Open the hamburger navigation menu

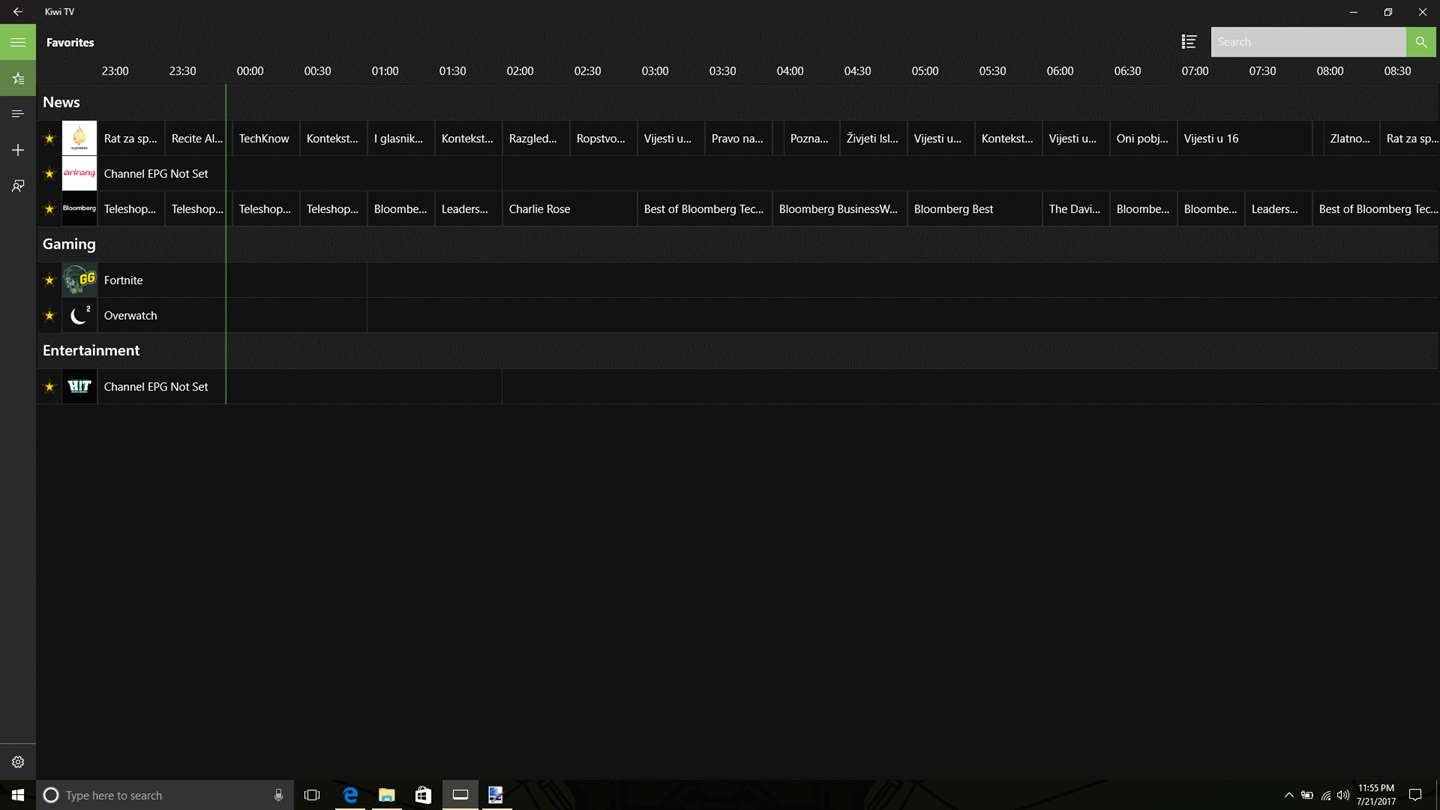click(x=18, y=42)
